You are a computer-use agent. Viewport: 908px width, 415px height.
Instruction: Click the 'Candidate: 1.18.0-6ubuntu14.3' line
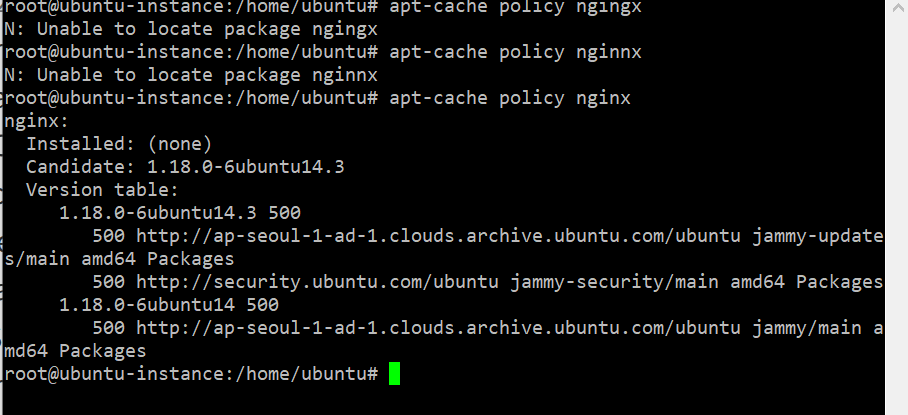pos(185,167)
